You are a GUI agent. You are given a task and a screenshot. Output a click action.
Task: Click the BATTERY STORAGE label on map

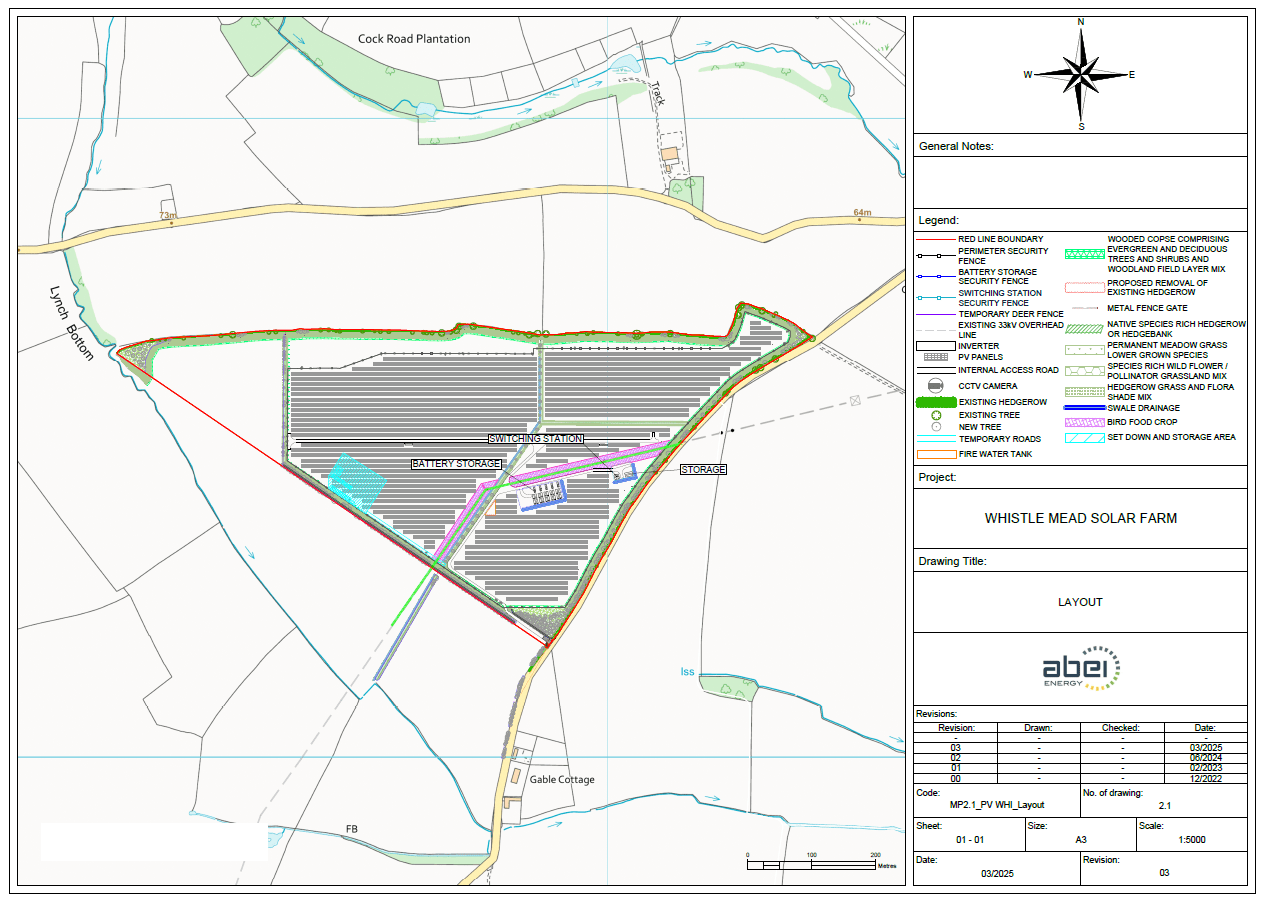click(x=456, y=464)
